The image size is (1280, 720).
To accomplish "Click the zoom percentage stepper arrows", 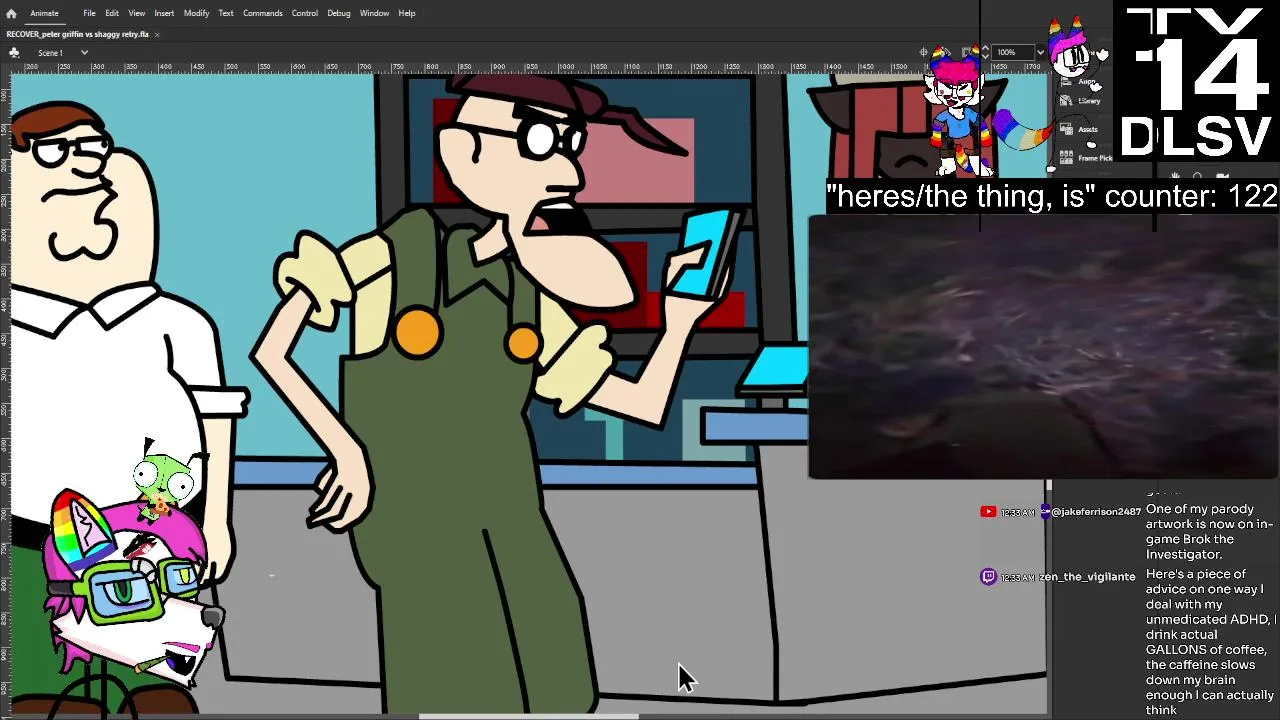I will [x=985, y=52].
